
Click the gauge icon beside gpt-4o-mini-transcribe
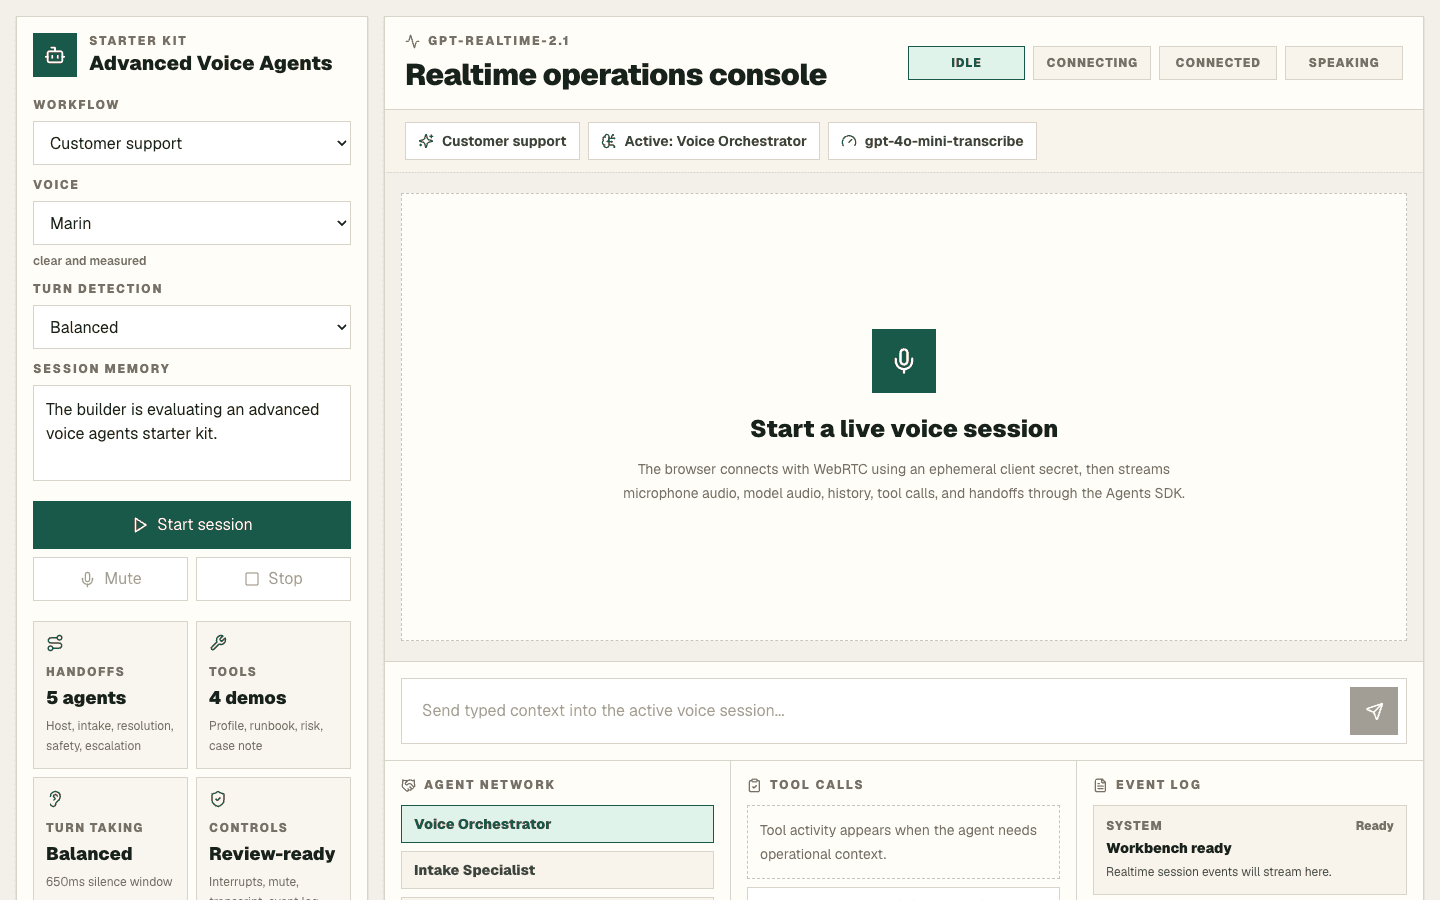[x=849, y=141]
